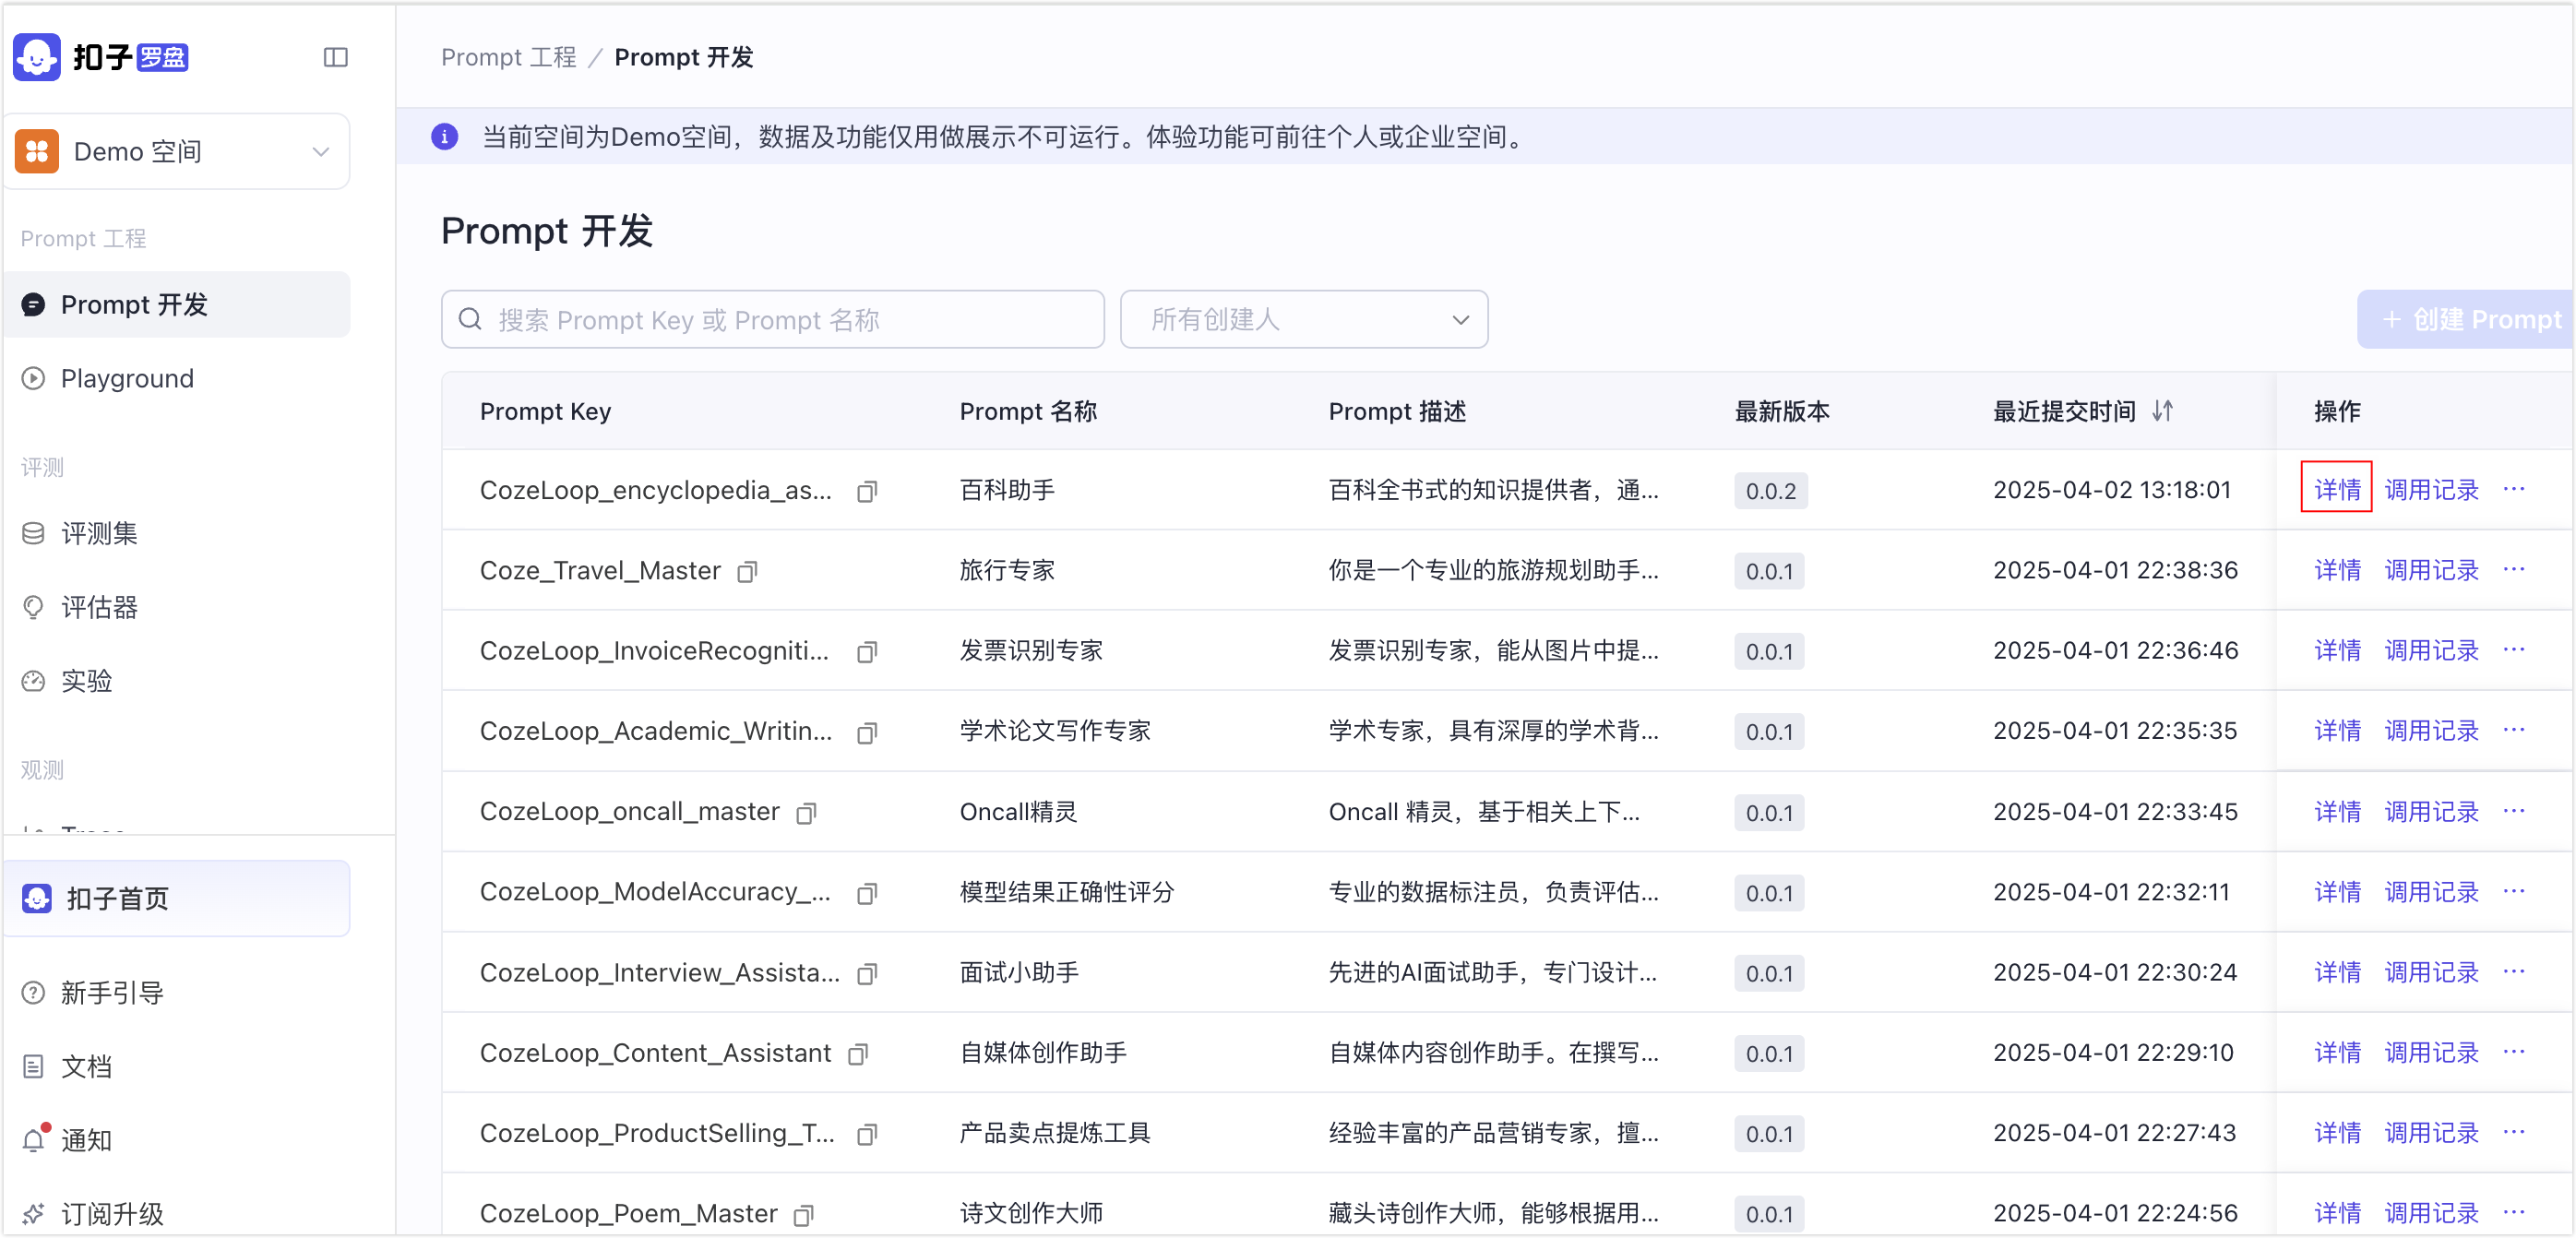The image size is (2576, 1238).
Task: Copy the CozeLoop_Poem_Master prompt key
Action: [x=804, y=1215]
